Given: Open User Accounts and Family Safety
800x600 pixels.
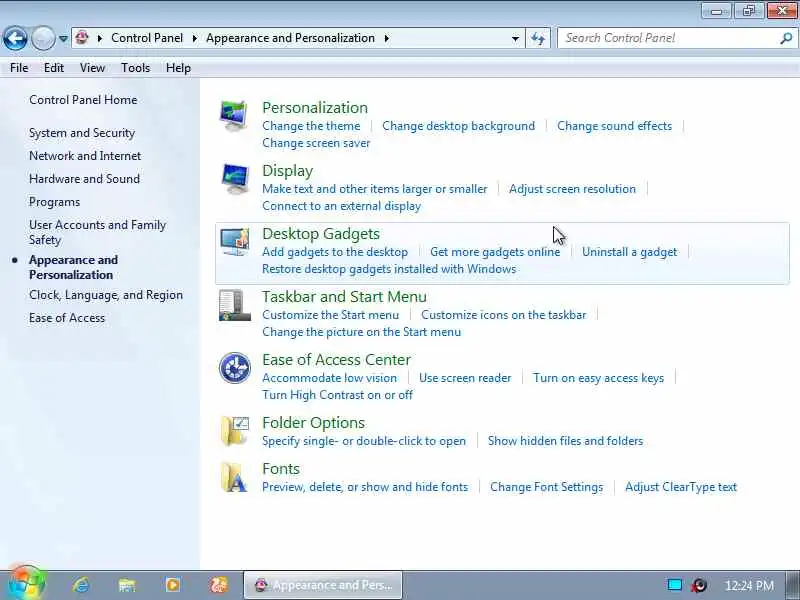Looking at the screenshot, I should pos(97,232).
